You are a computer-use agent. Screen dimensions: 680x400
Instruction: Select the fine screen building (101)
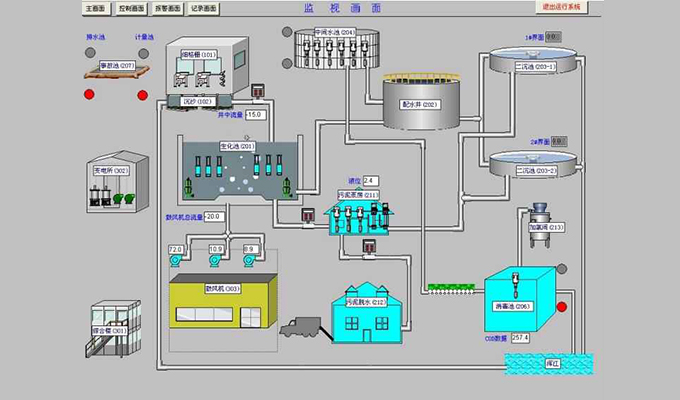click(x=207, y=66)
